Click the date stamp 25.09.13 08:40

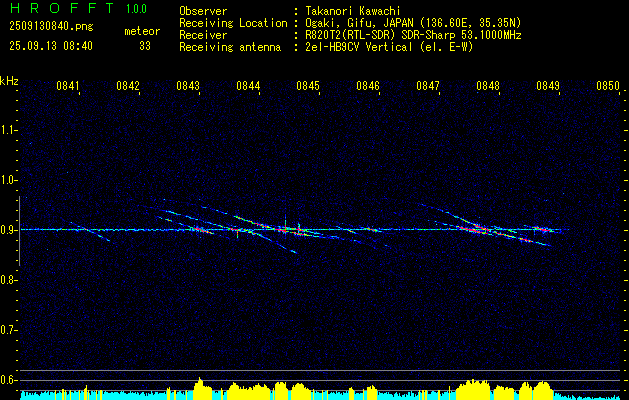coord(51,46)
